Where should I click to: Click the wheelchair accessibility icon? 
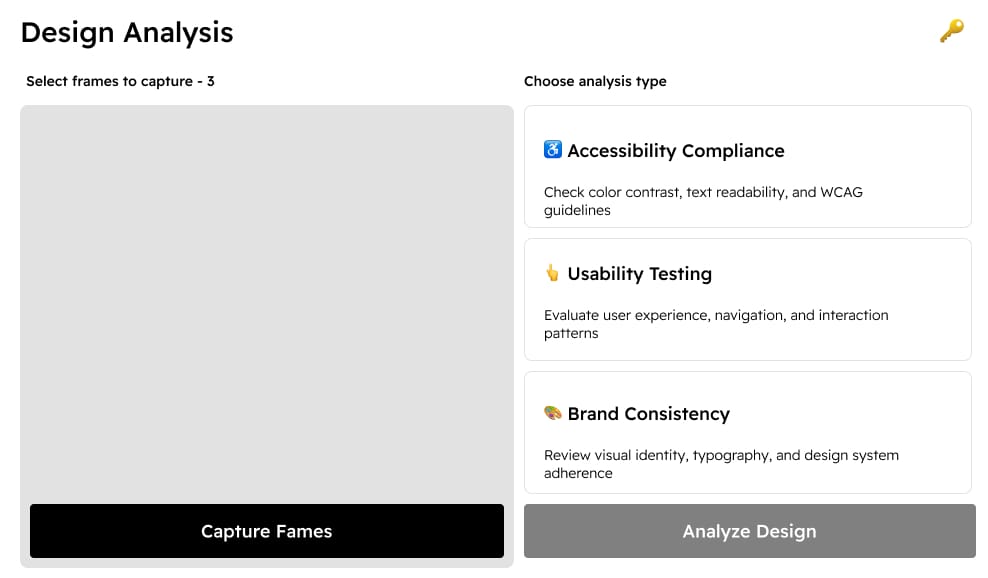(553, 150)
